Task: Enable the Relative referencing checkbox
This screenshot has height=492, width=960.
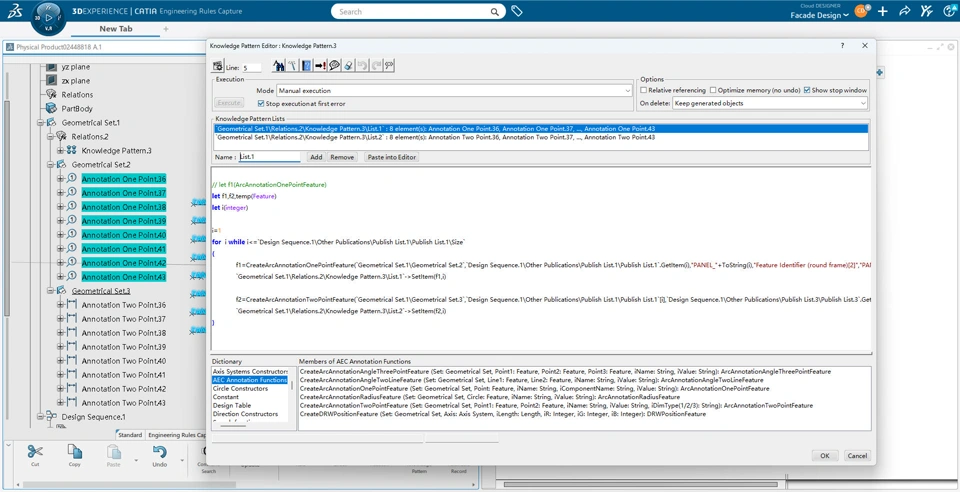Action: [643, 90]
